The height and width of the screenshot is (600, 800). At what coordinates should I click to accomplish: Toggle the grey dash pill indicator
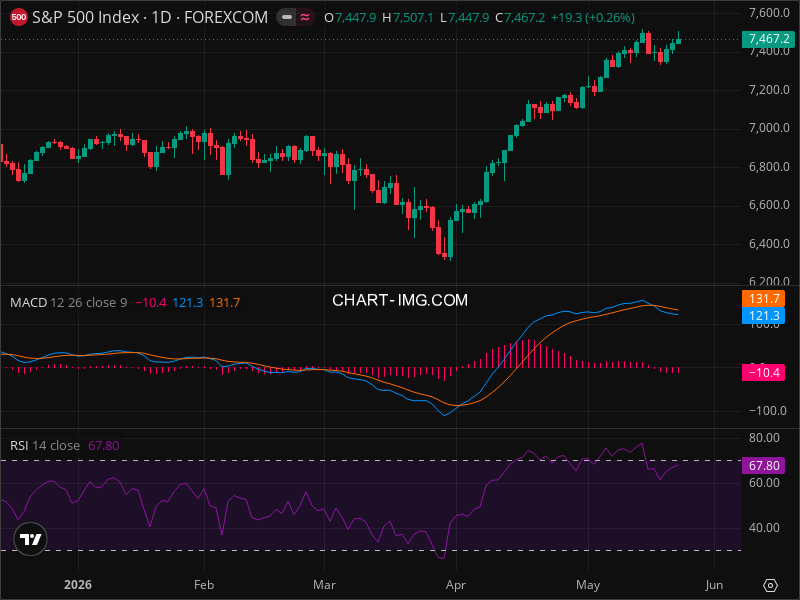287,17
